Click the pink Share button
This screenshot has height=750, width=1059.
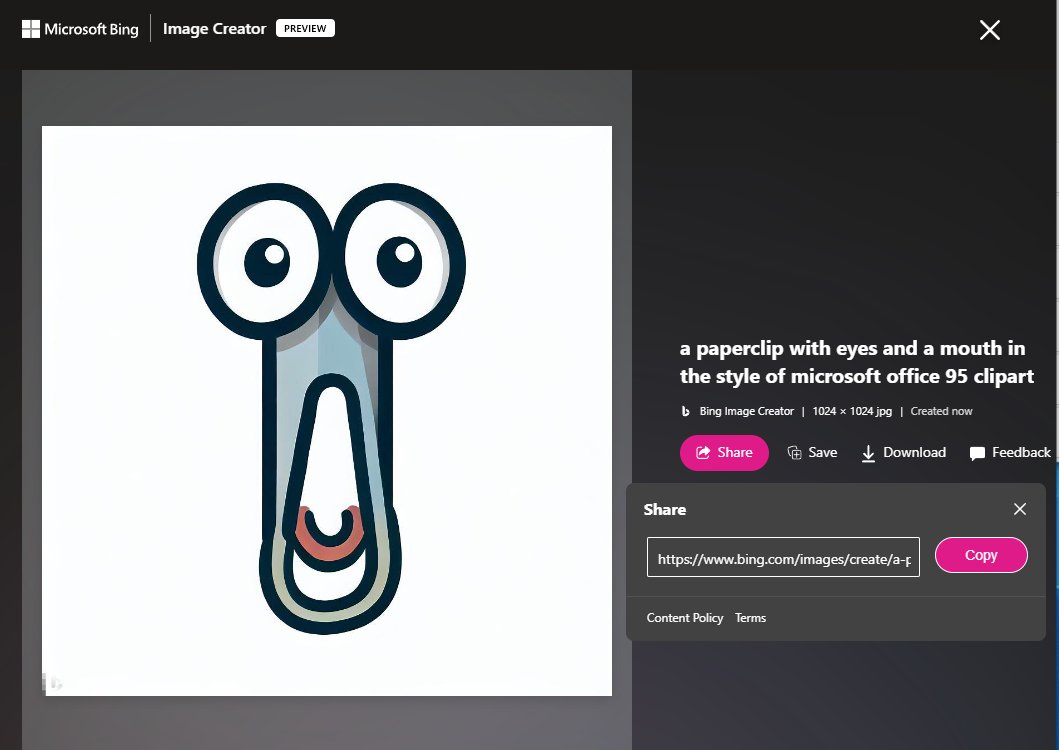[x=724, y=453]
